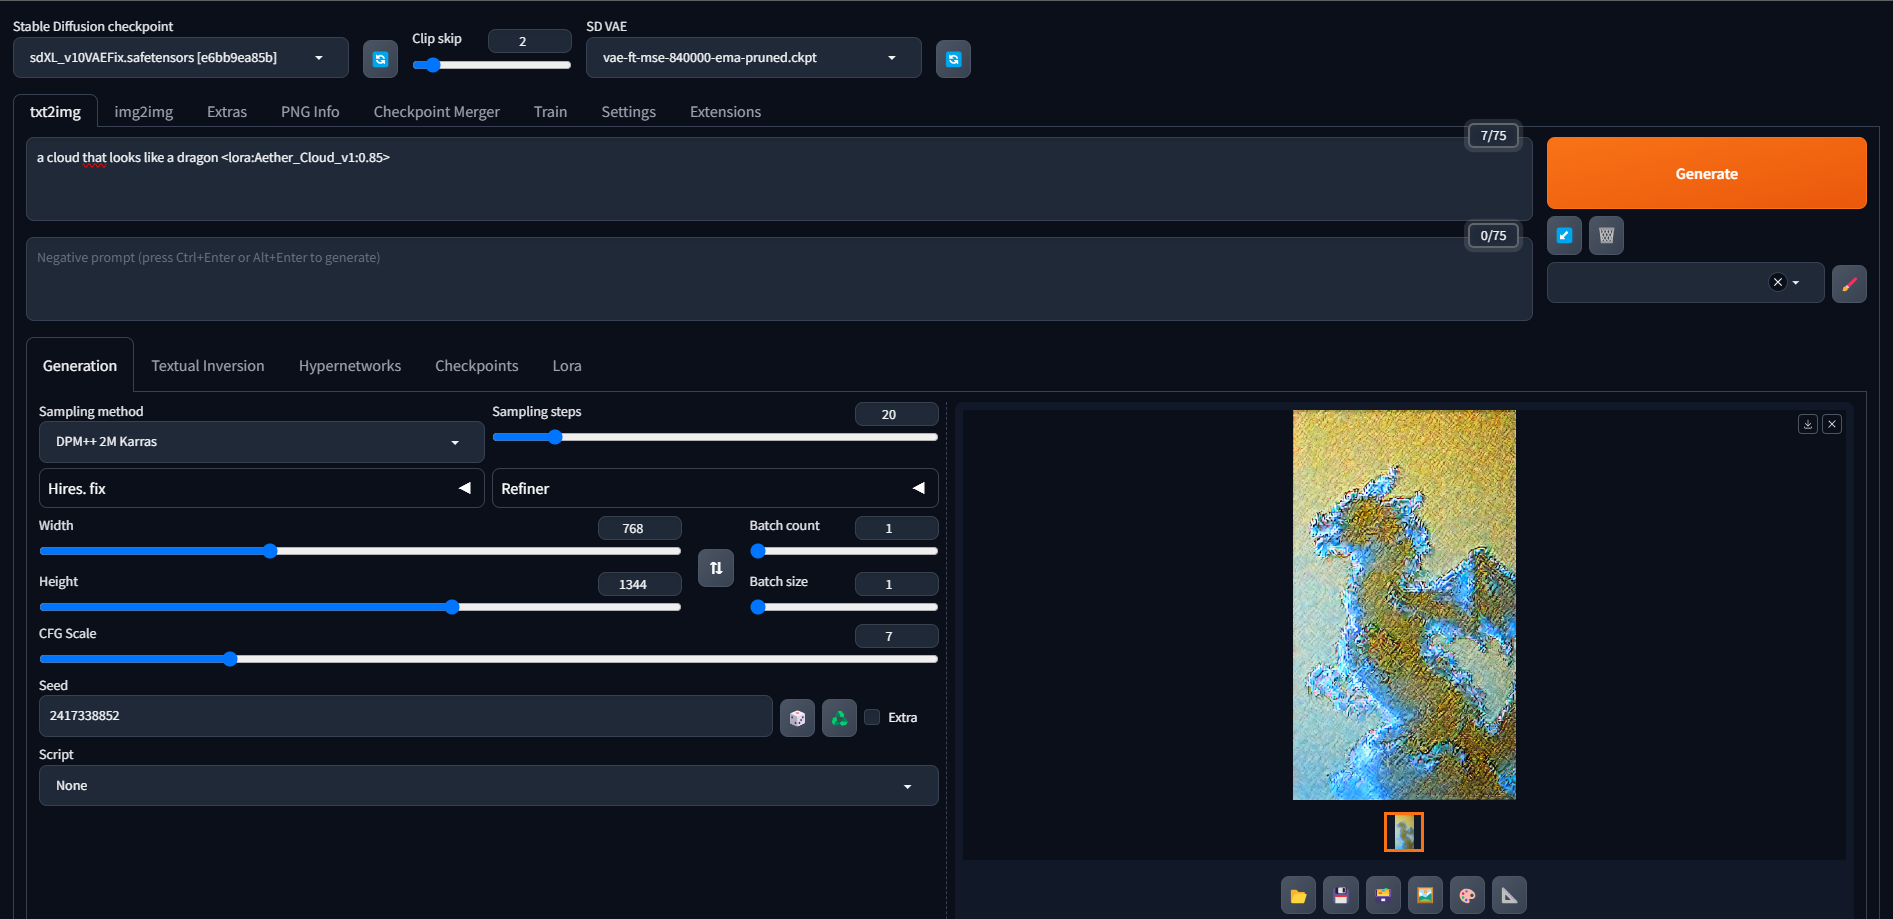
Task: Click the 7/75 prompt token counter
Action: point(1493,135)
